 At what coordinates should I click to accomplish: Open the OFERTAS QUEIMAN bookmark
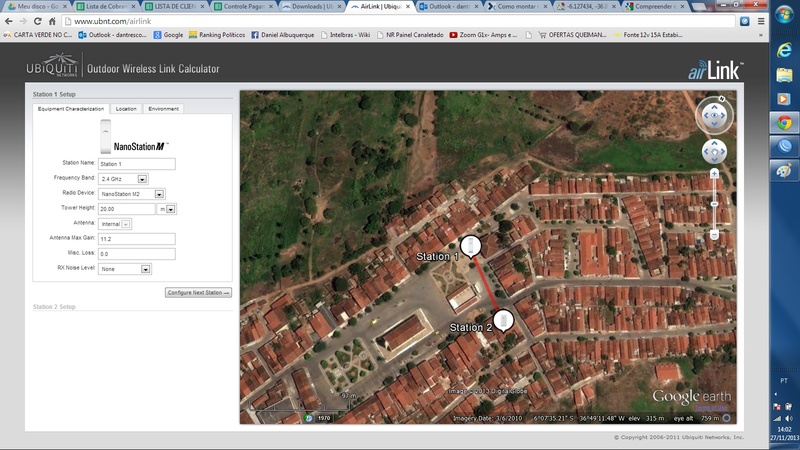pyautogui.click(x=572, y=35)
